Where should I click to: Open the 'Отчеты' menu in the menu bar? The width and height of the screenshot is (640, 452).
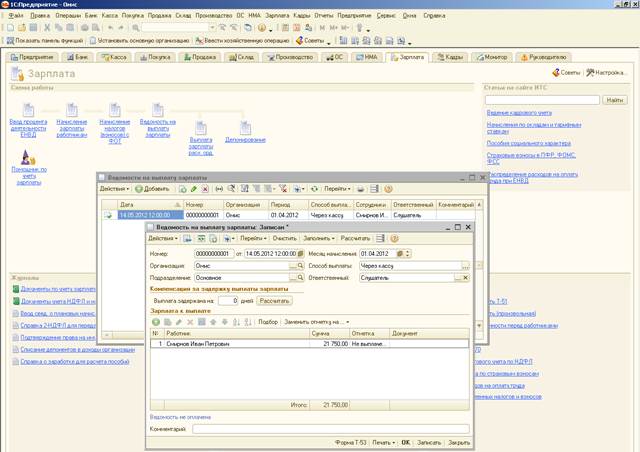pos(324,16)
